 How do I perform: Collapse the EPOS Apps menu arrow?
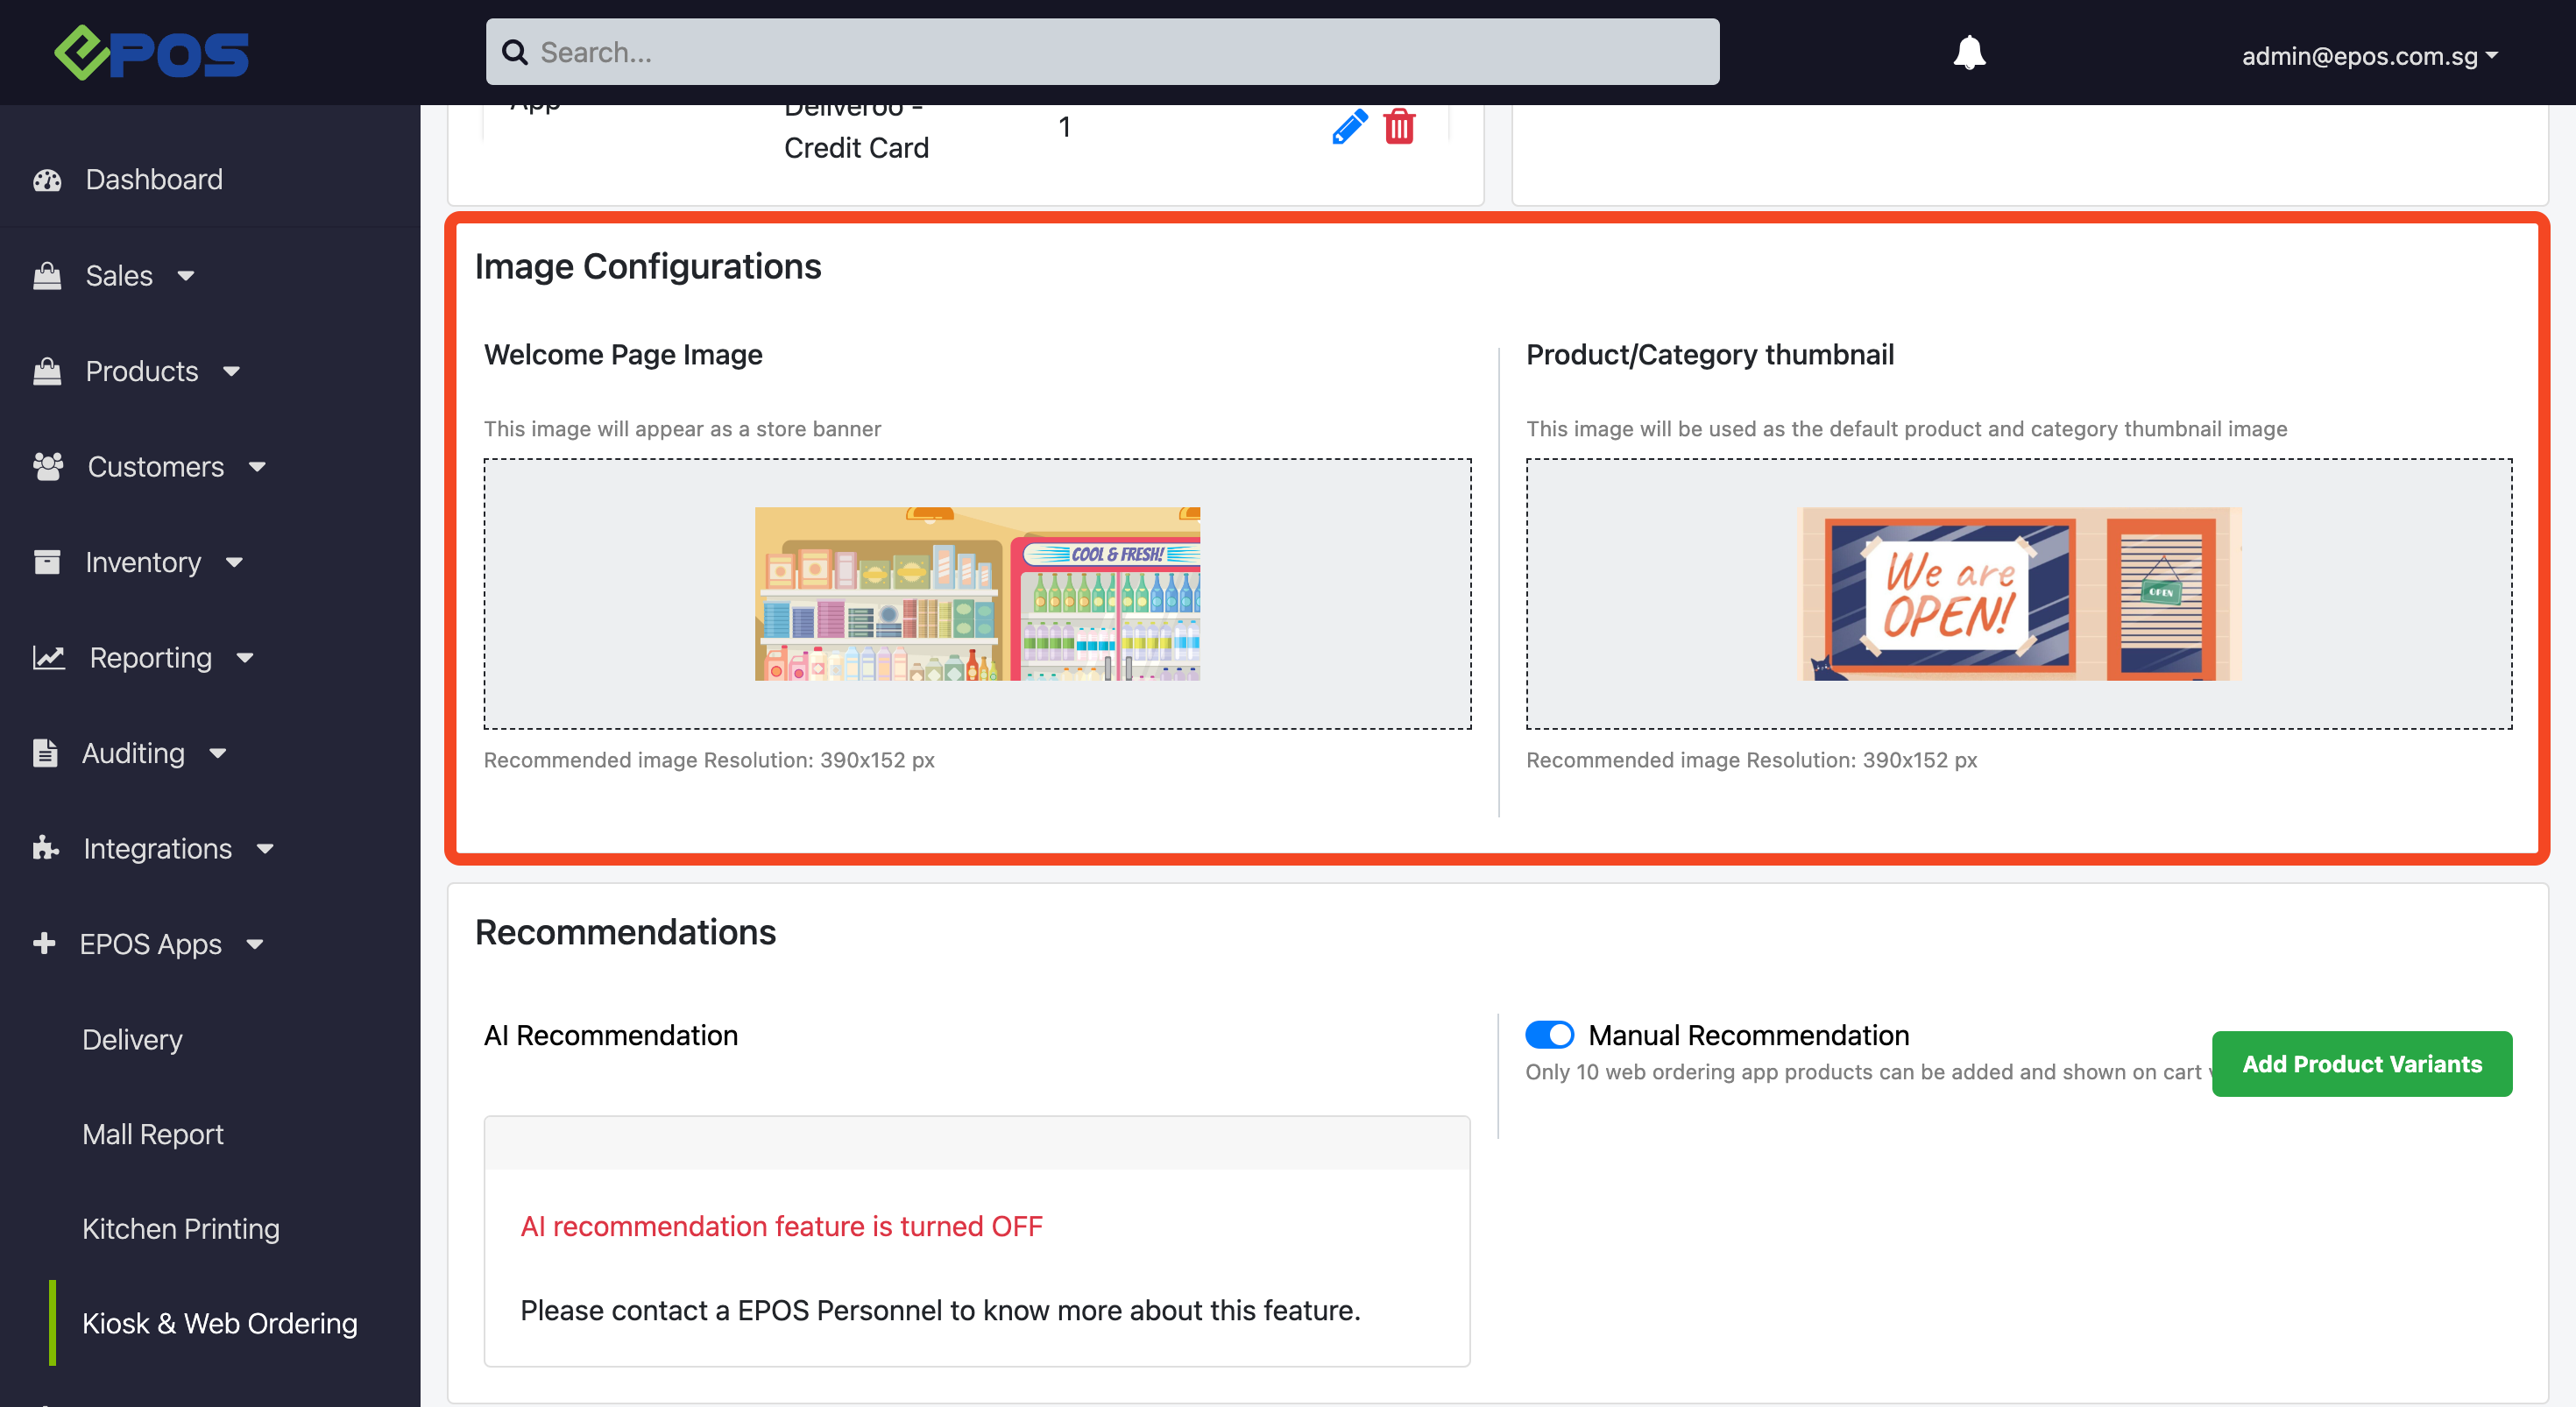tap(255, 944)
